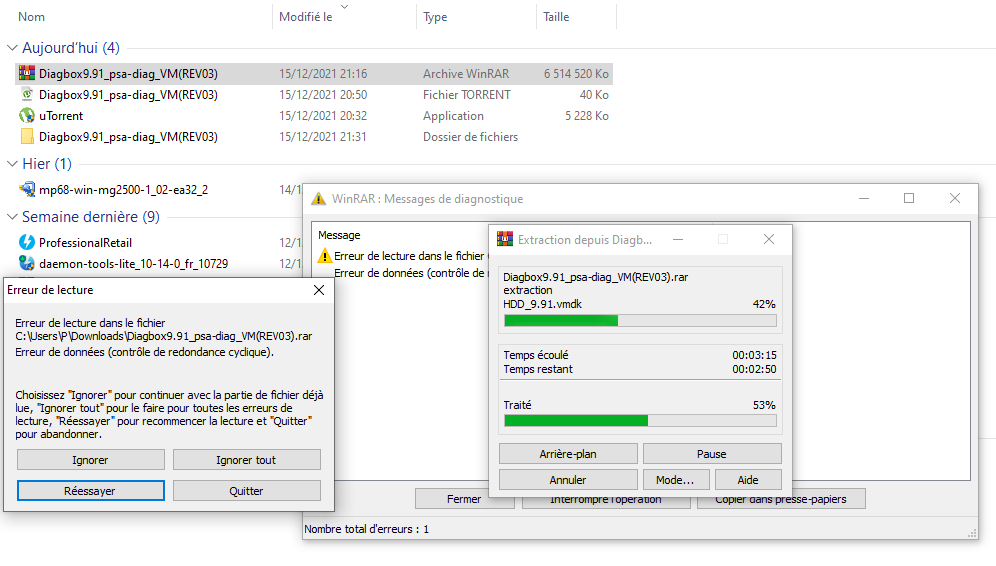Click the WinRAR icon in the Extraction window title
Screen dimensions: 996x566
tap(505, 239)
